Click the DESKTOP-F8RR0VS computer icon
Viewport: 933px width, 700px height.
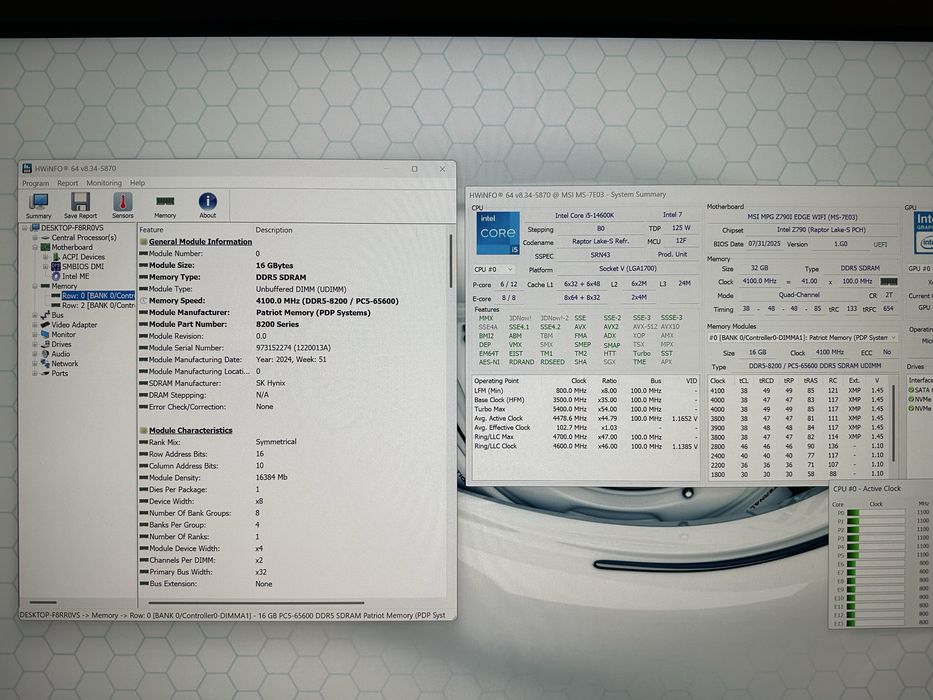pyautogui.click(x=35, y=228)
